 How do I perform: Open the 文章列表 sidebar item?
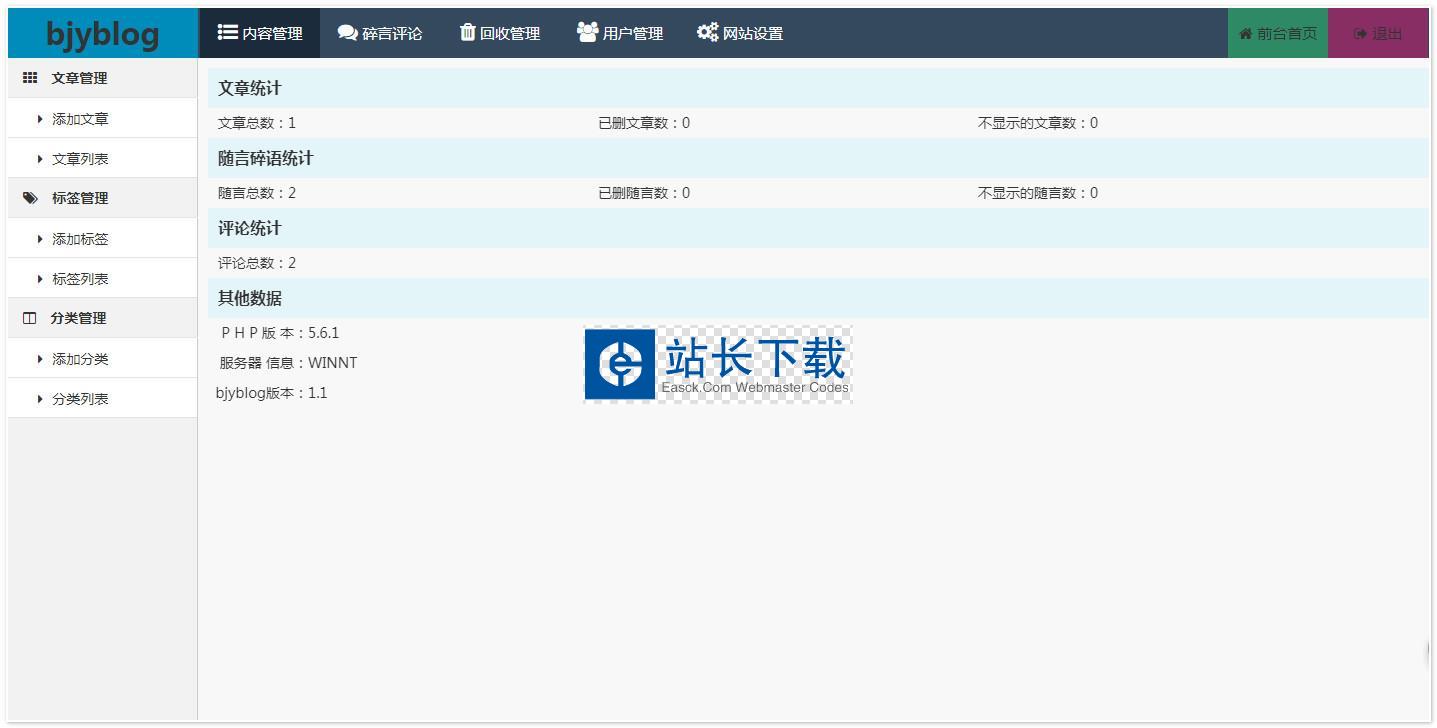click(80, 159)
